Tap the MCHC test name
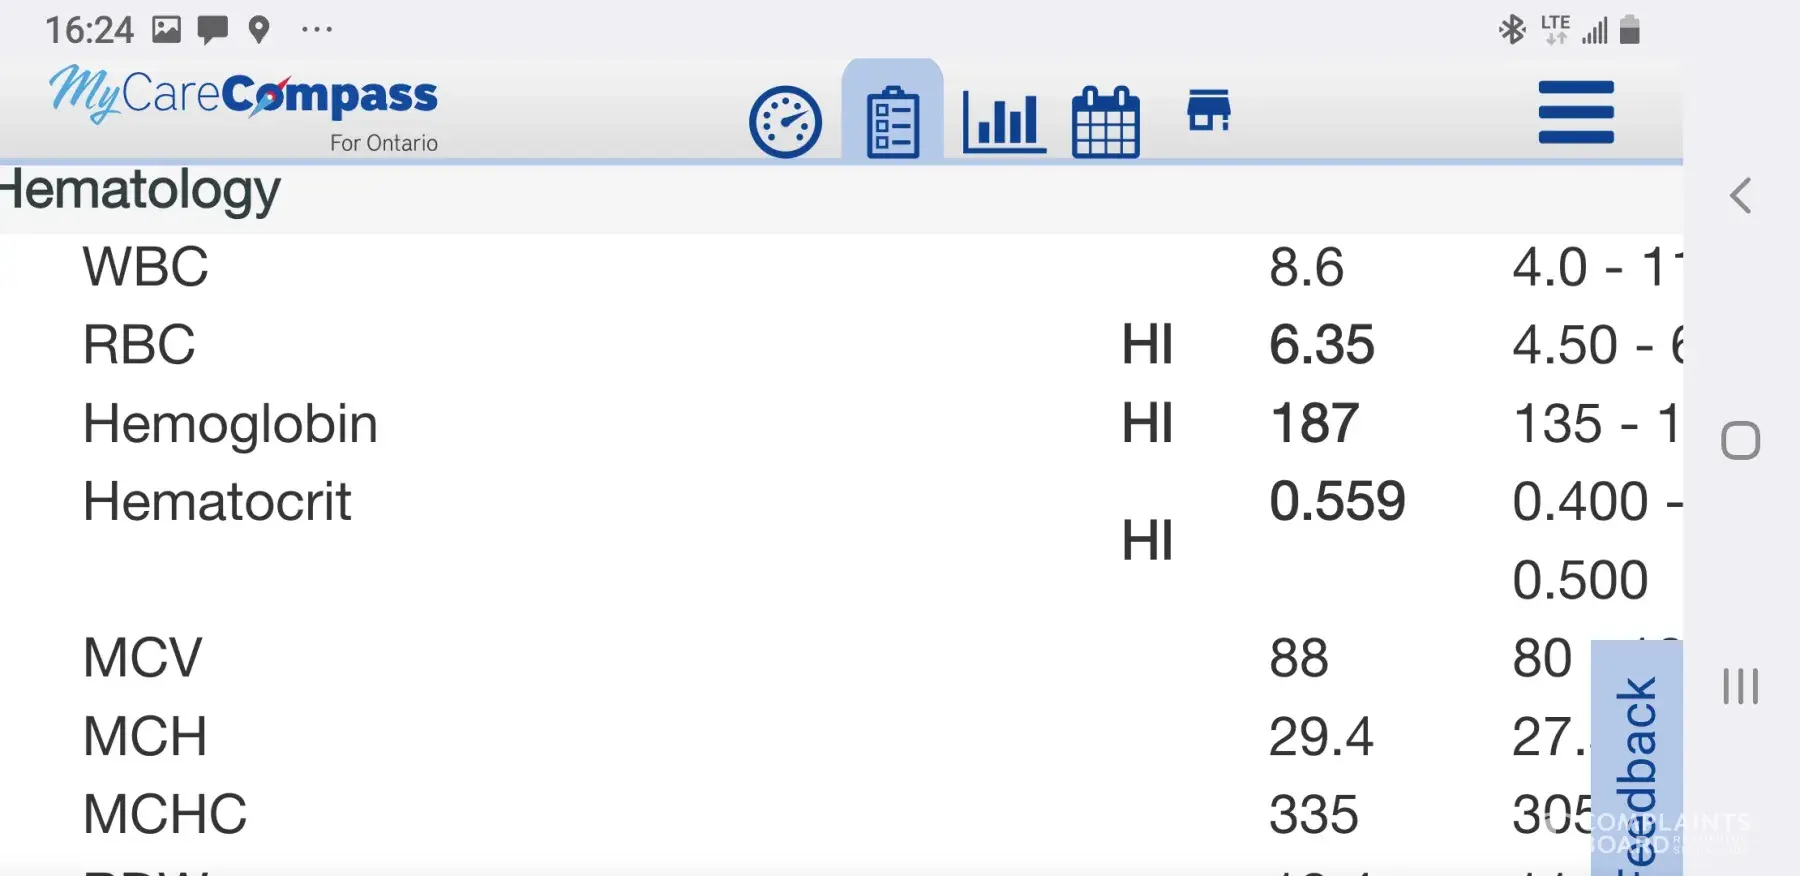This screenshot has width=1800, height=876. click(165, 814)
